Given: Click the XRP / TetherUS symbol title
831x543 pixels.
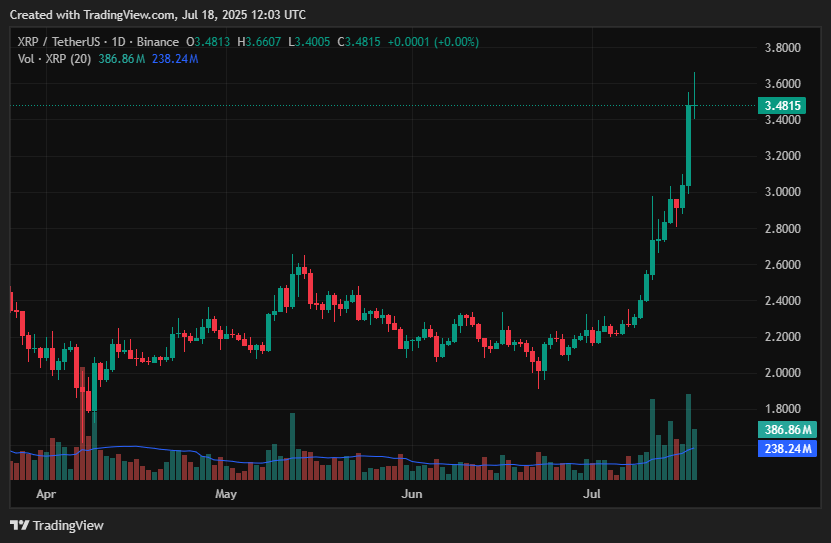Looking at the screenshot, I should point(59,42).
